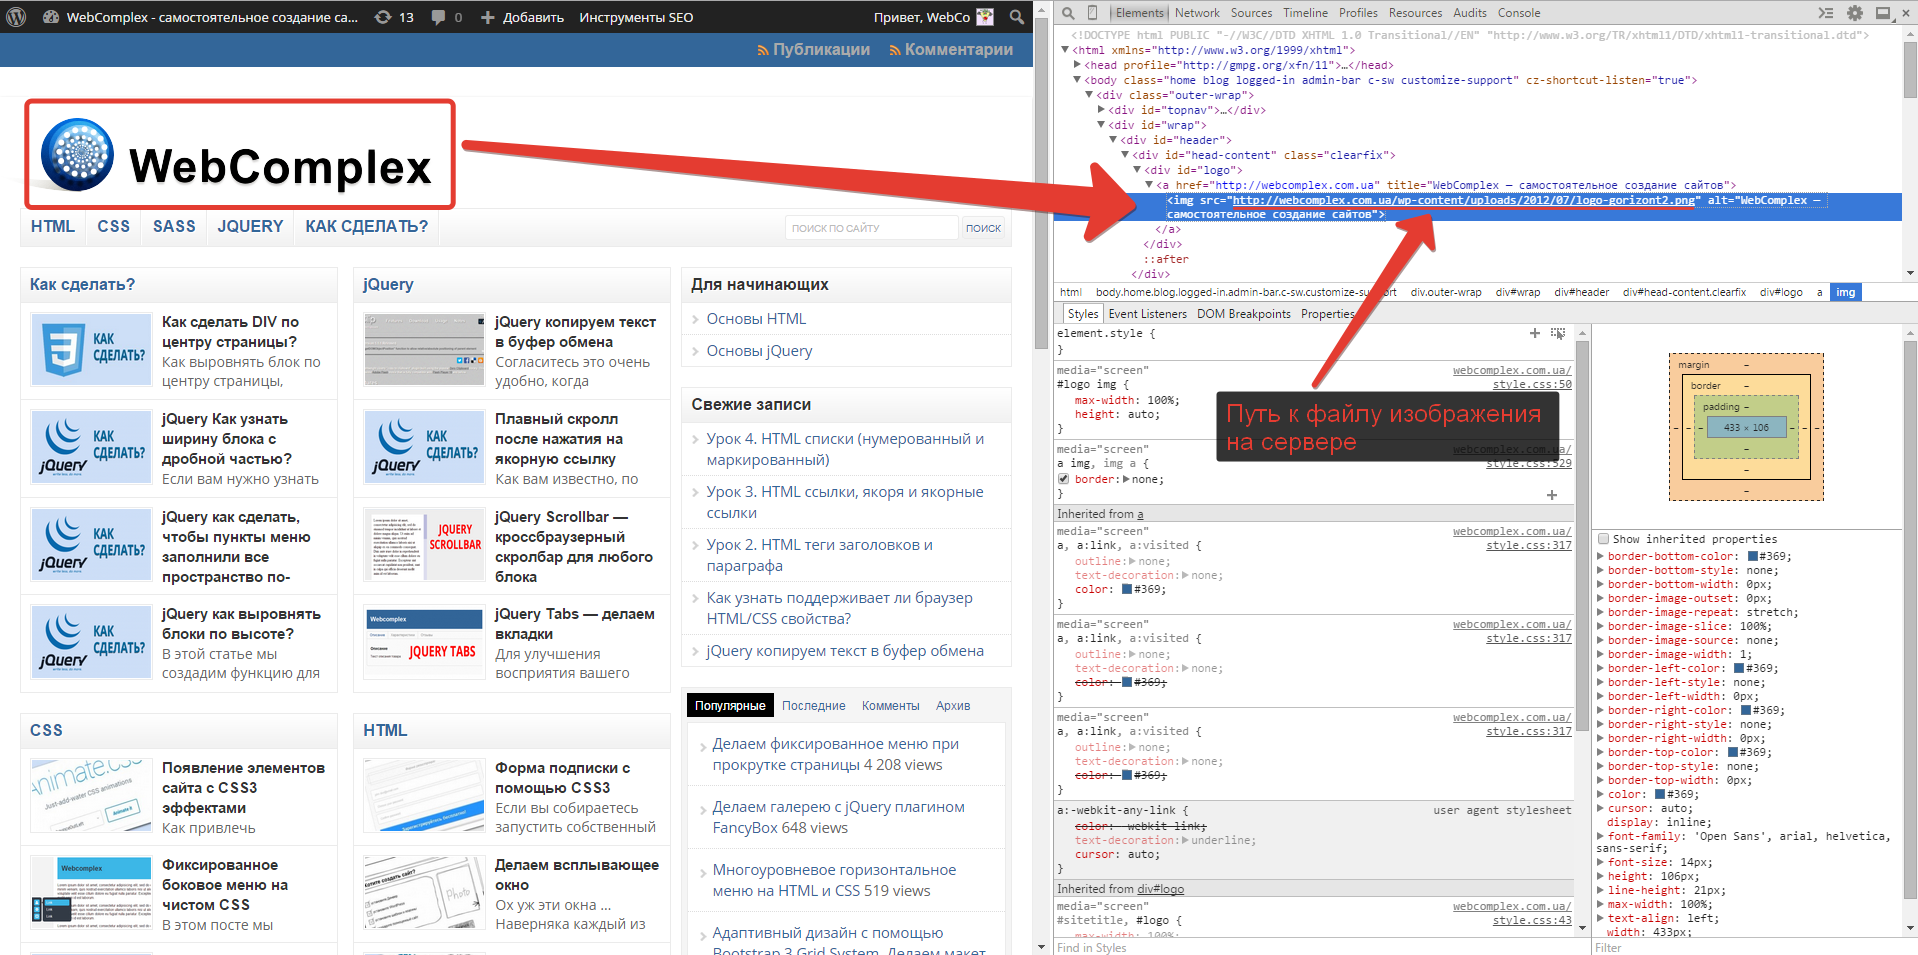Select div#logo in breadcrumb bar

click(x=1781, y=292)
